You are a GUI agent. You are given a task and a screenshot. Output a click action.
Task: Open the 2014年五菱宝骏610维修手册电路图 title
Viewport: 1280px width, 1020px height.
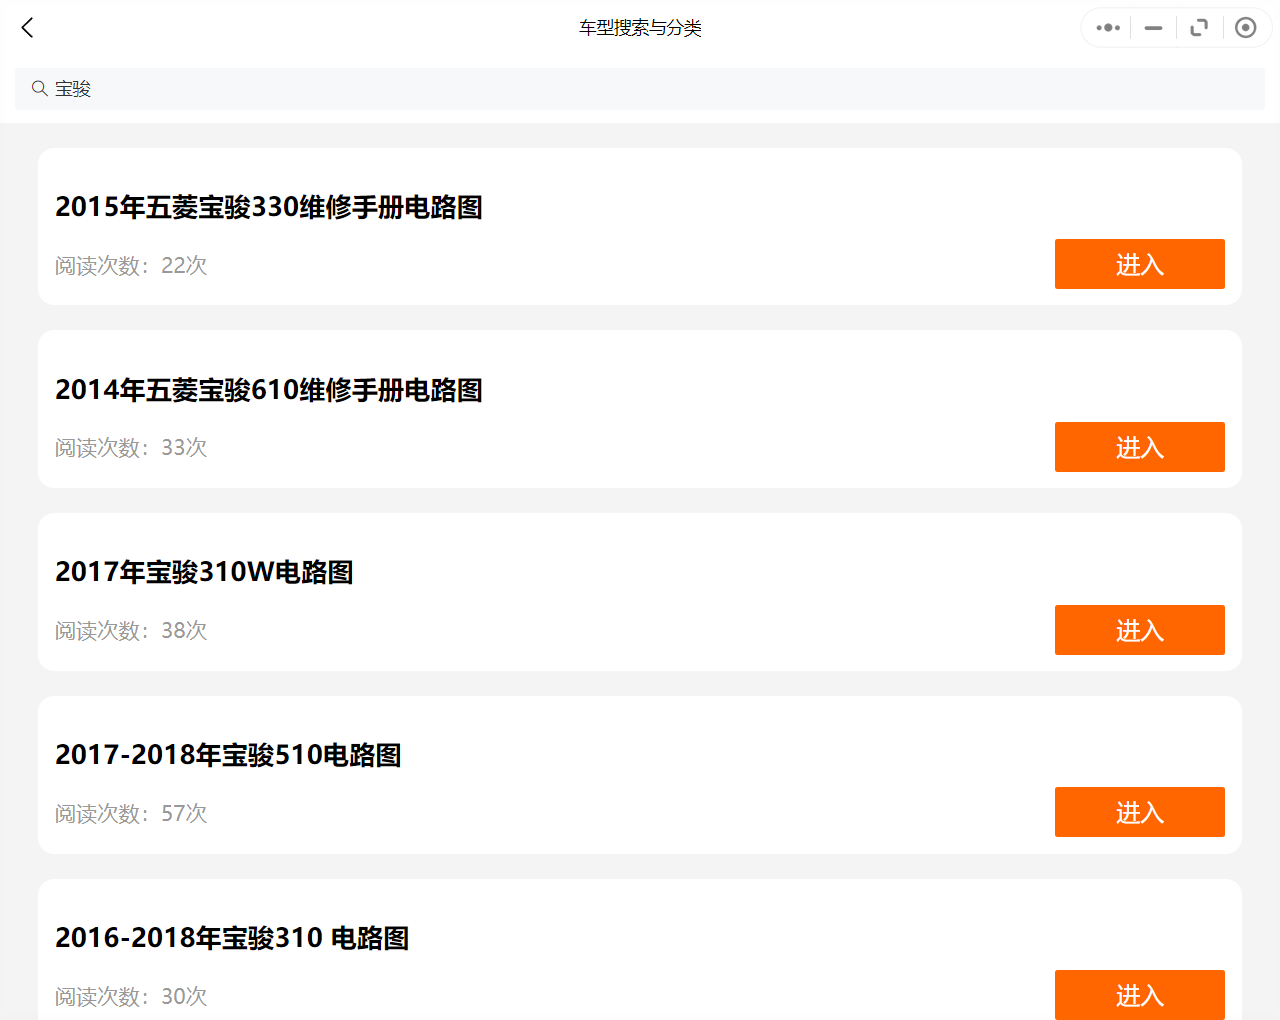[269, 390]
